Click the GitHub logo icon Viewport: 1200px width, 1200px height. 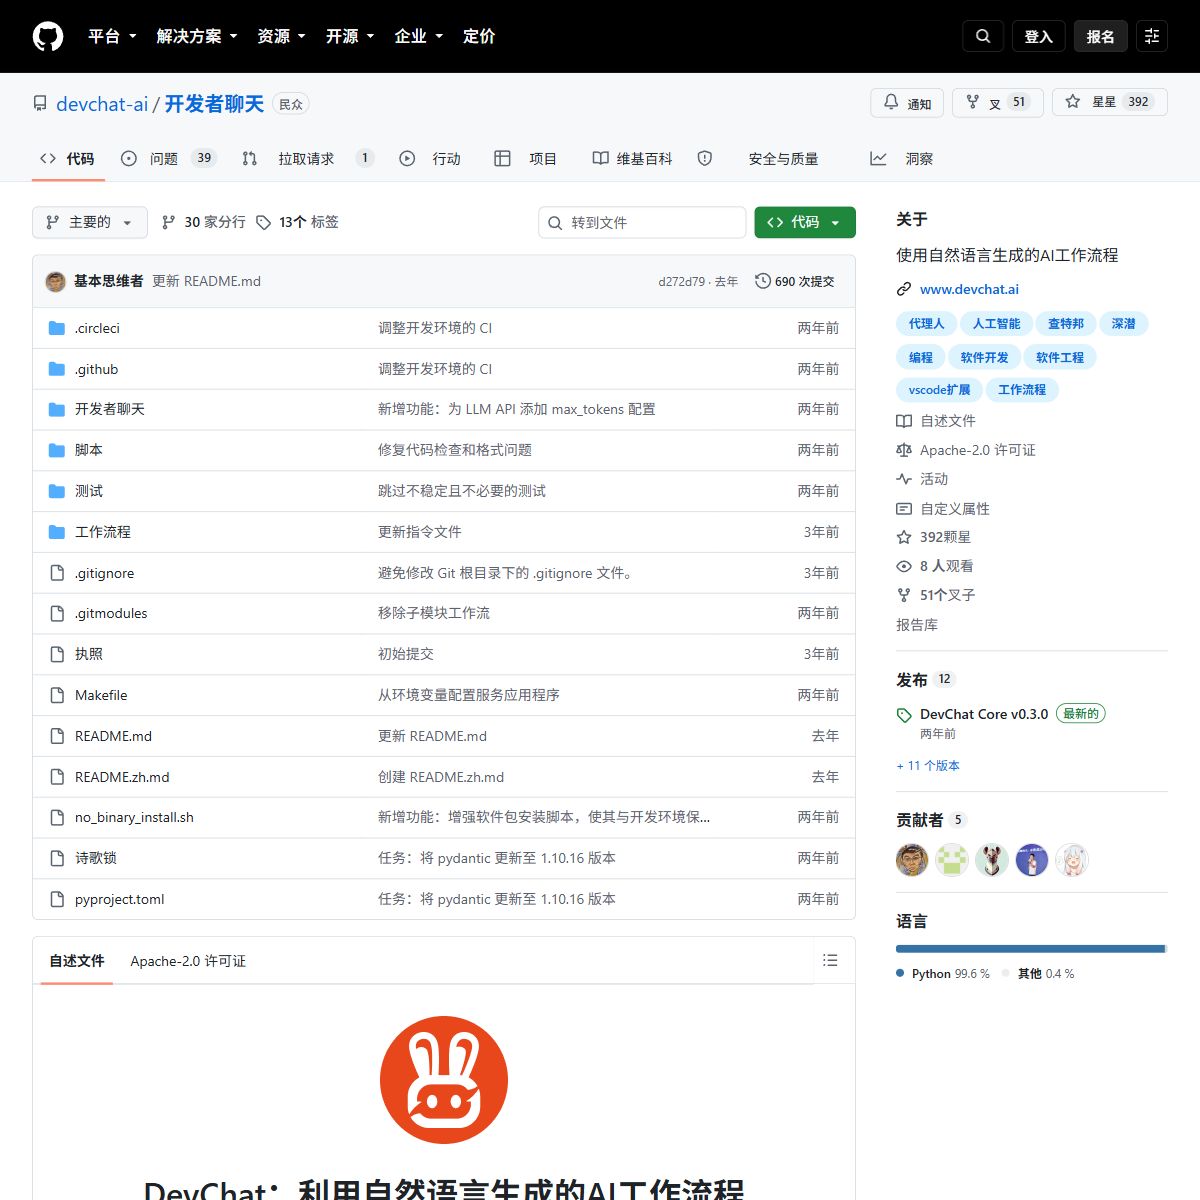48,36
